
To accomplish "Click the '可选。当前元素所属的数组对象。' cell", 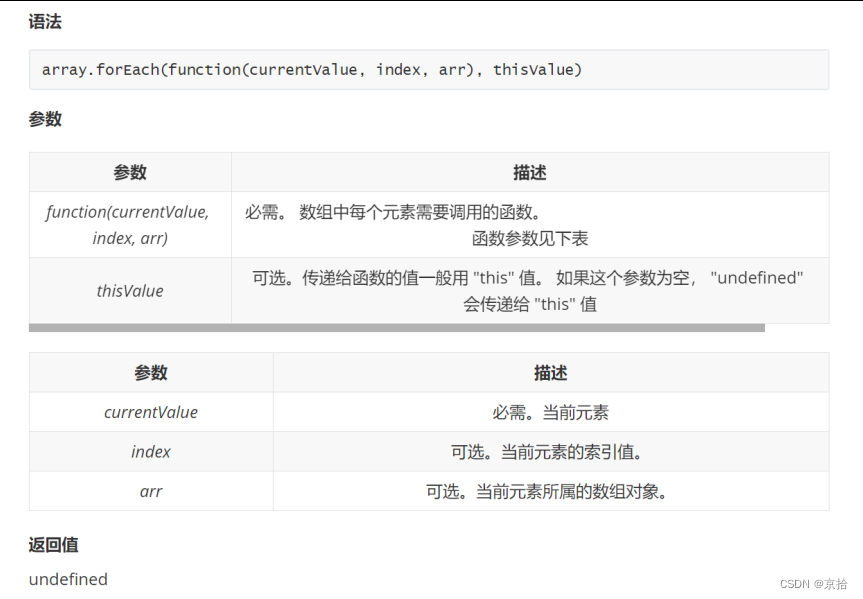I will tap(551, 491).
